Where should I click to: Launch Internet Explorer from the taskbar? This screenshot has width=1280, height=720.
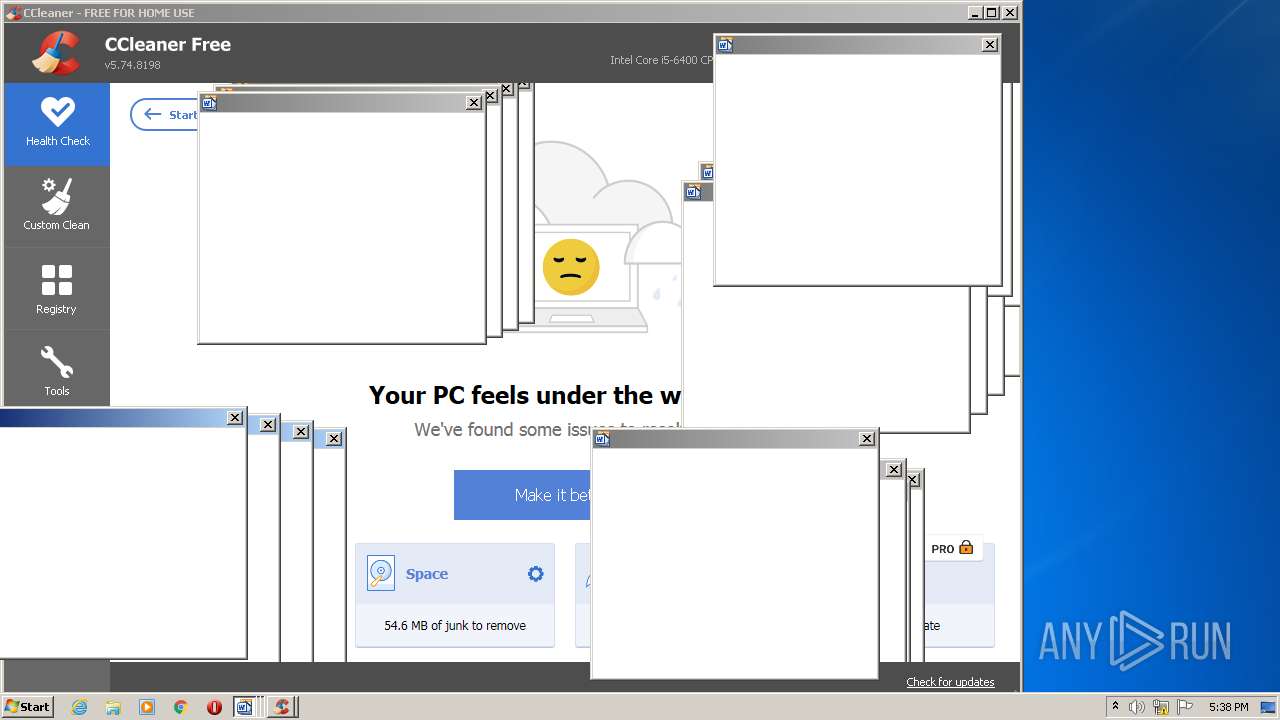[80, 707]
